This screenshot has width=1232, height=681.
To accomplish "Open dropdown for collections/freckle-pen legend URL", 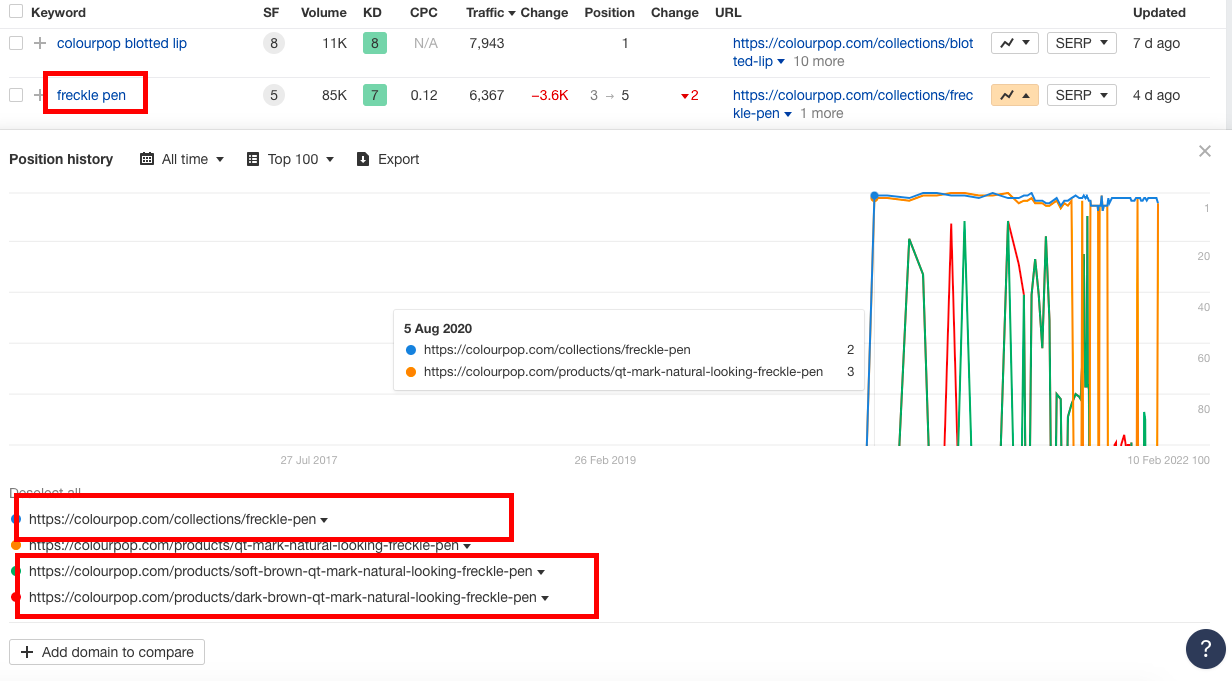I will tap(324, 520).
